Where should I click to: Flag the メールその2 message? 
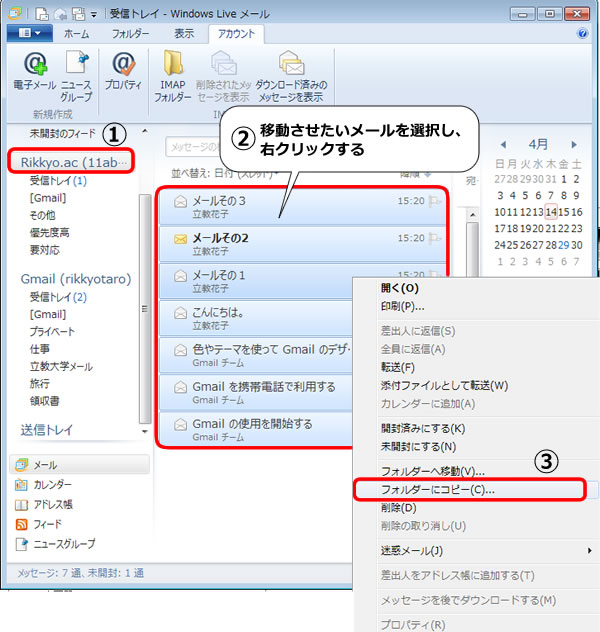tap(434, 239)
